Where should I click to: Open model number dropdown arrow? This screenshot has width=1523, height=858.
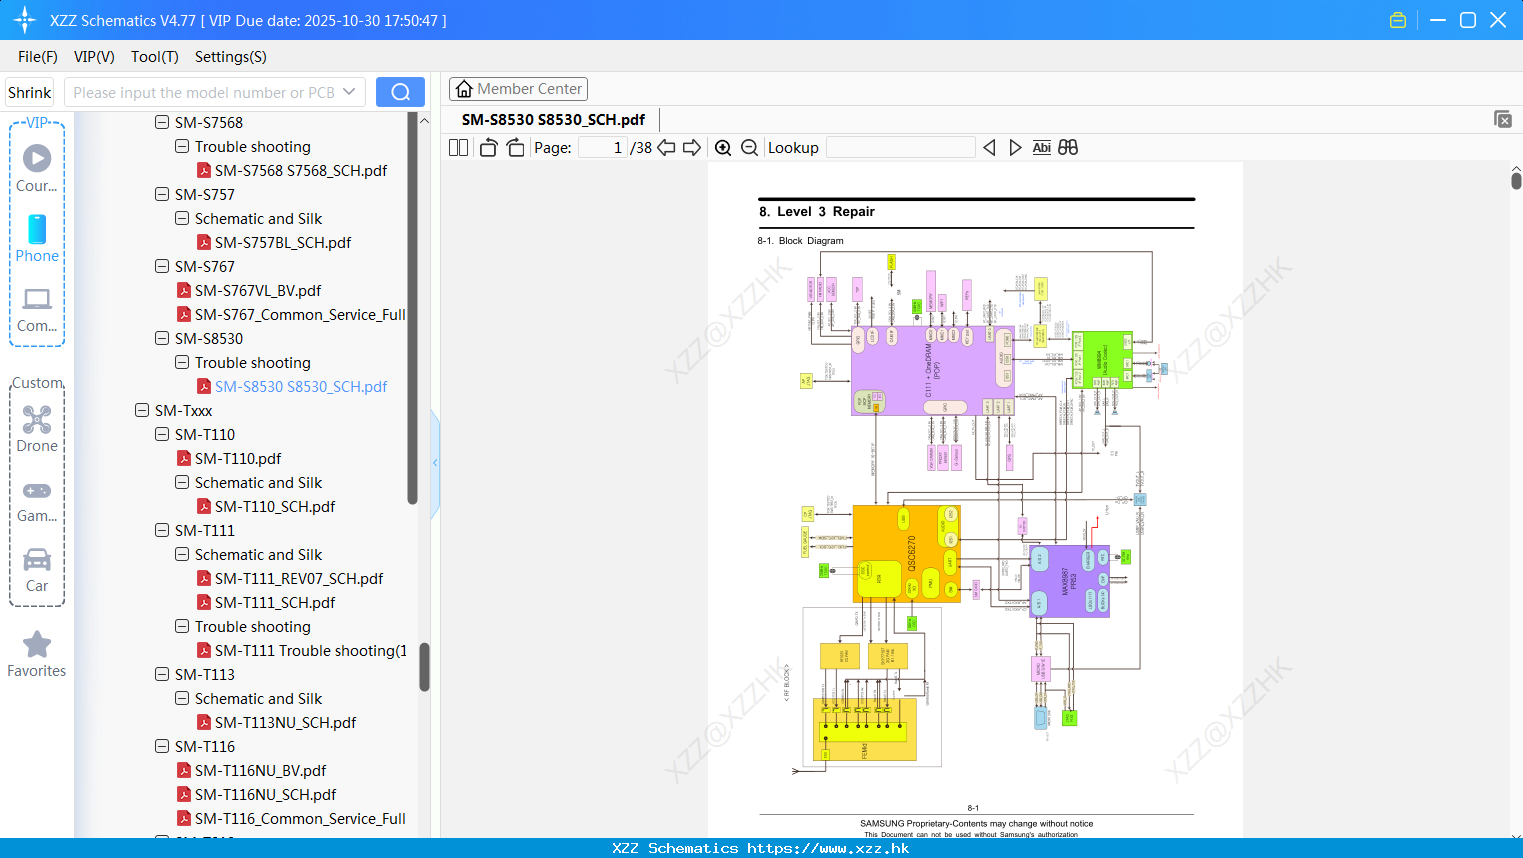(349, 92)
